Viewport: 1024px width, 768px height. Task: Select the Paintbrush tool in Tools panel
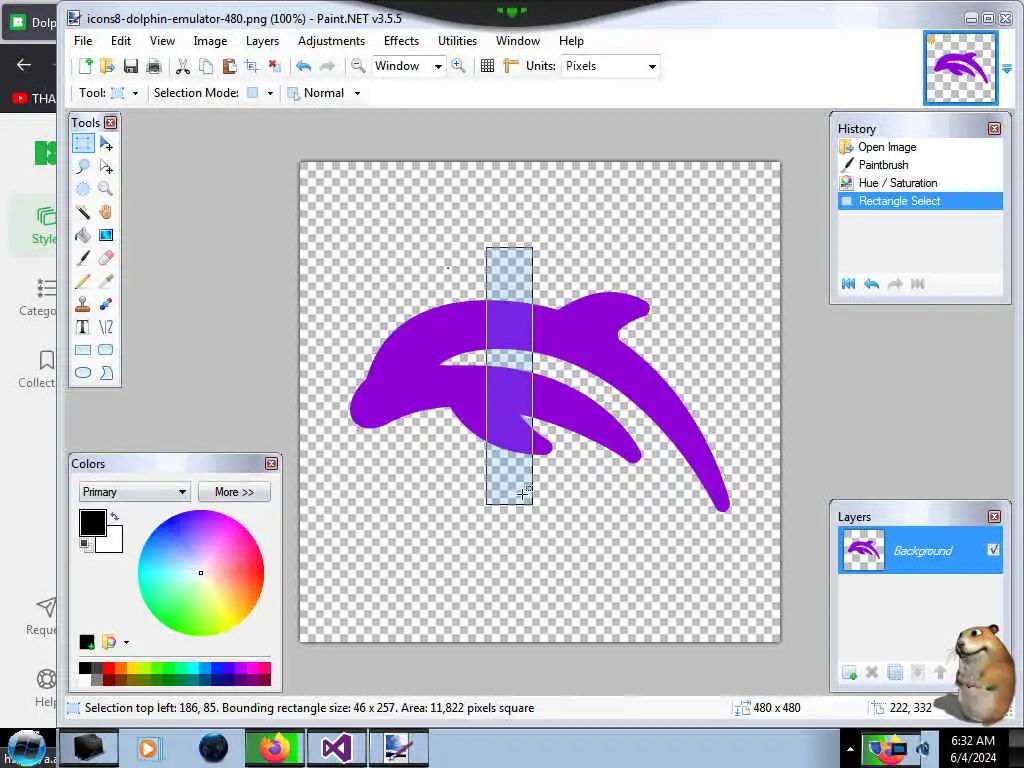coord(83,257)
